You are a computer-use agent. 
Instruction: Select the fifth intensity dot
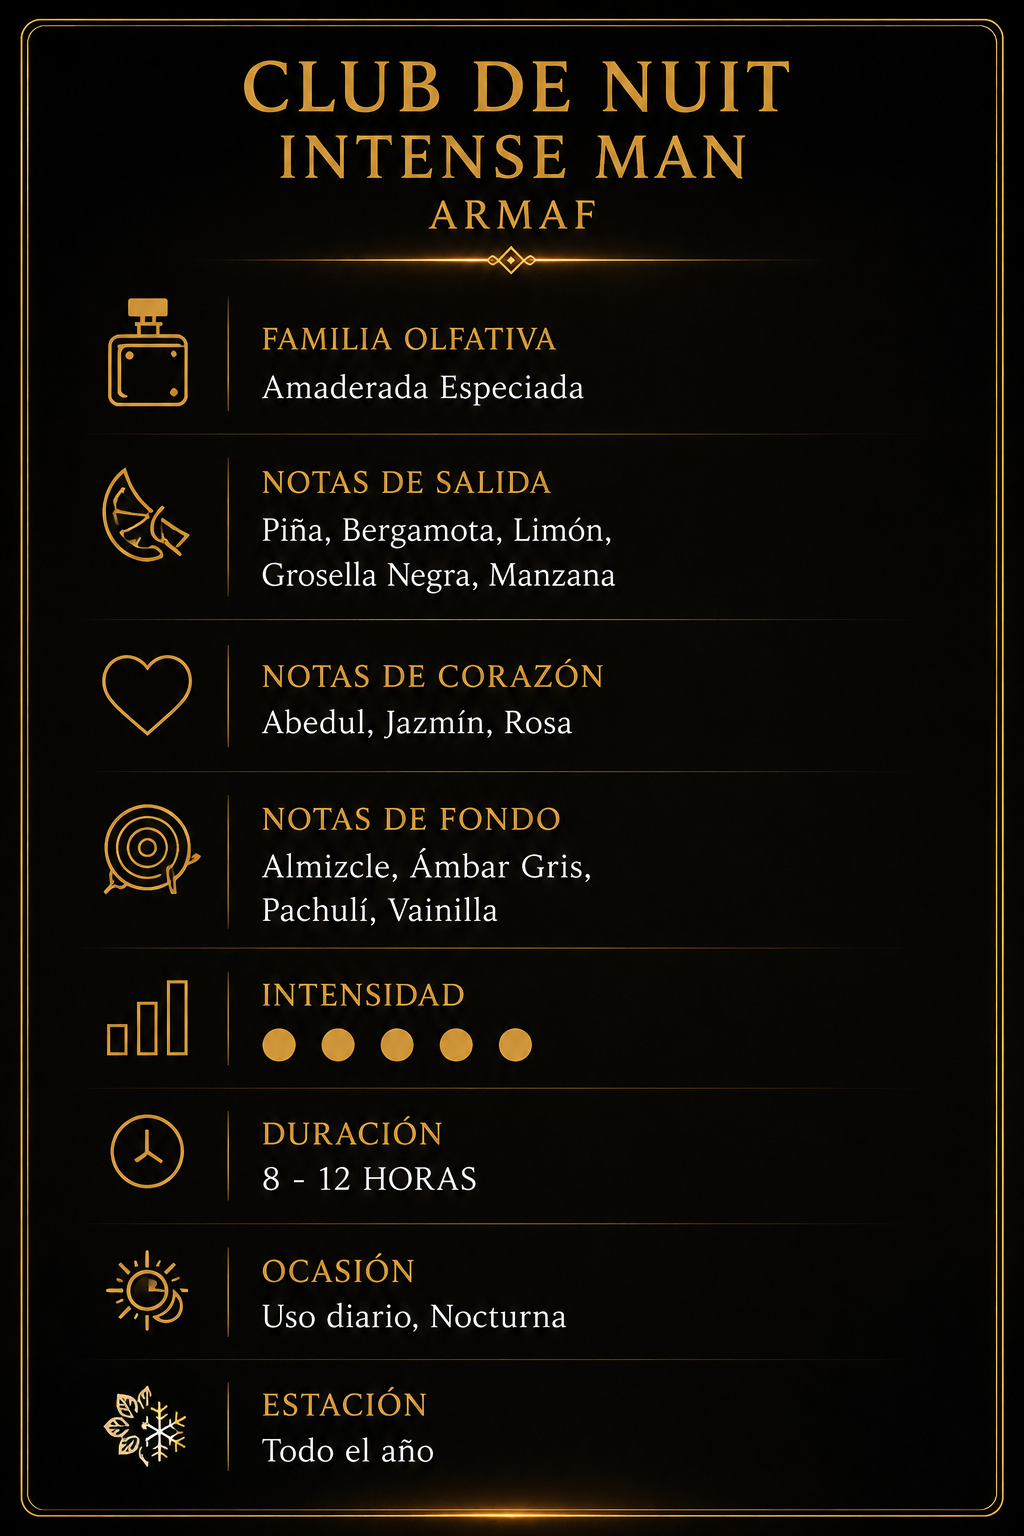pos(515,1045)
